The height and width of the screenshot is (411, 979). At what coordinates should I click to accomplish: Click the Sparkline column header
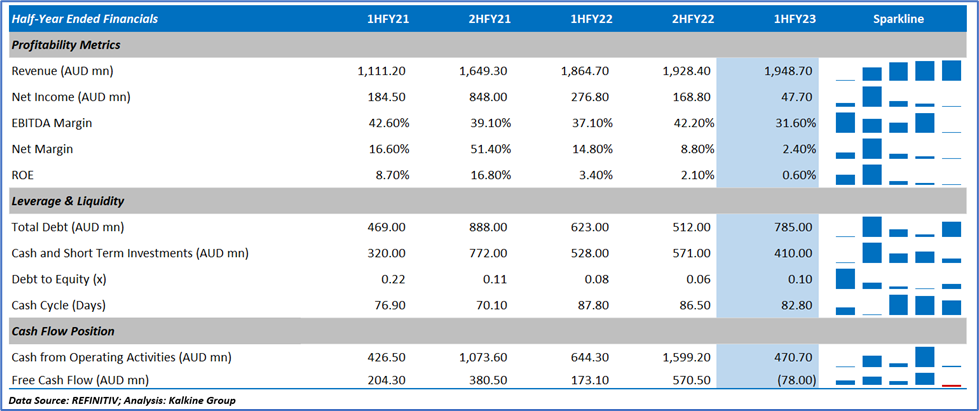[x=897, y=19]
